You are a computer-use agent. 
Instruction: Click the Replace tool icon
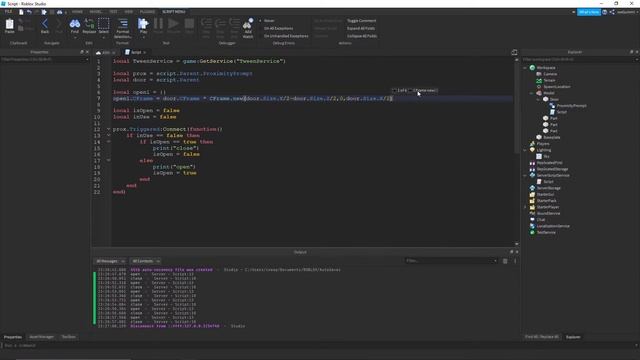point(89,25)
